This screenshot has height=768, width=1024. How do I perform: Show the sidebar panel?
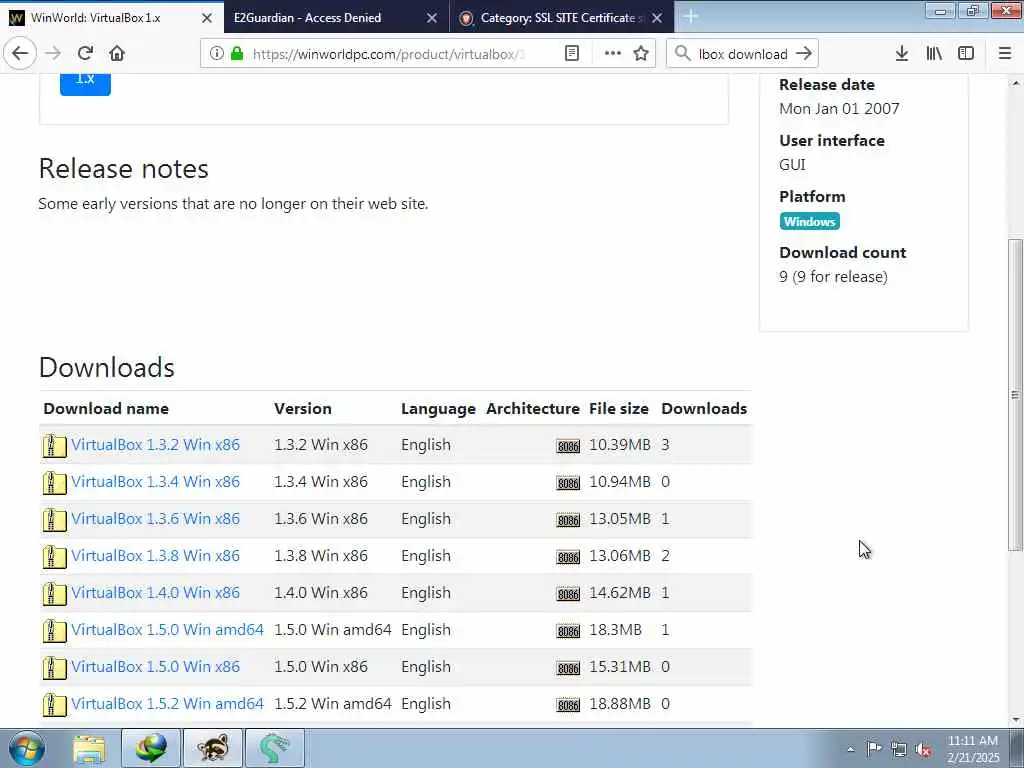pyautogui.click(x=966, y=54)
